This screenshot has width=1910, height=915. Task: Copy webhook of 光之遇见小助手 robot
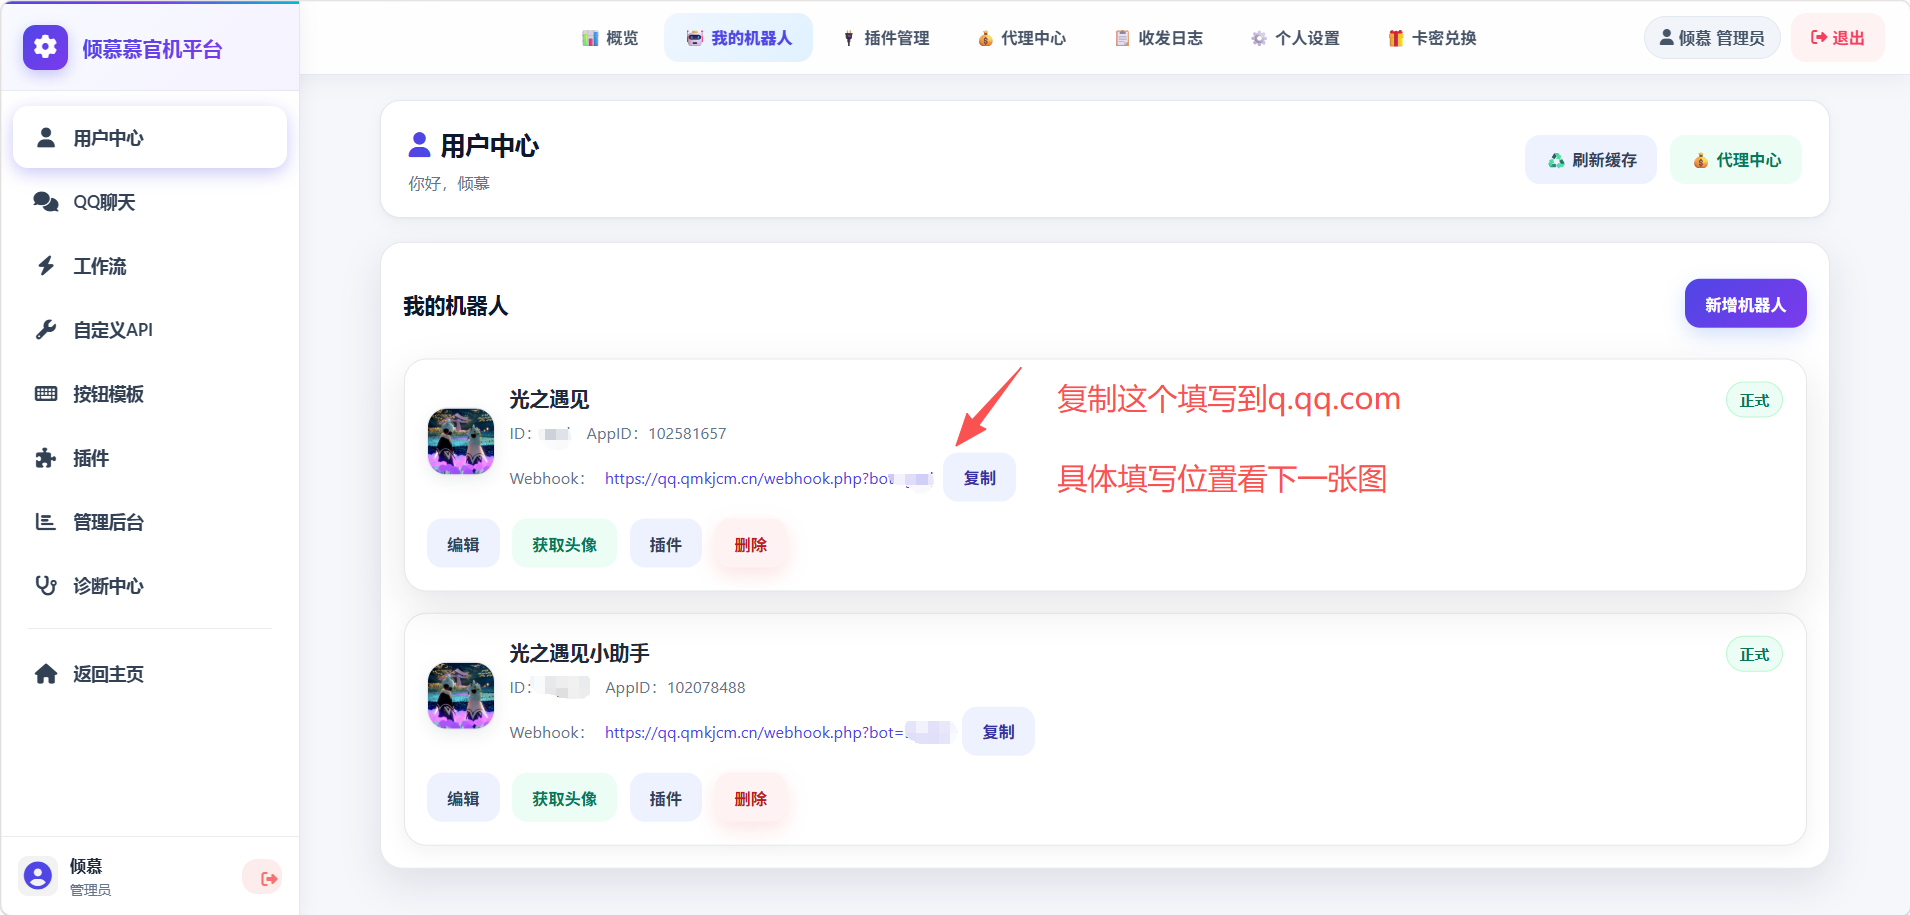(998, 732)
